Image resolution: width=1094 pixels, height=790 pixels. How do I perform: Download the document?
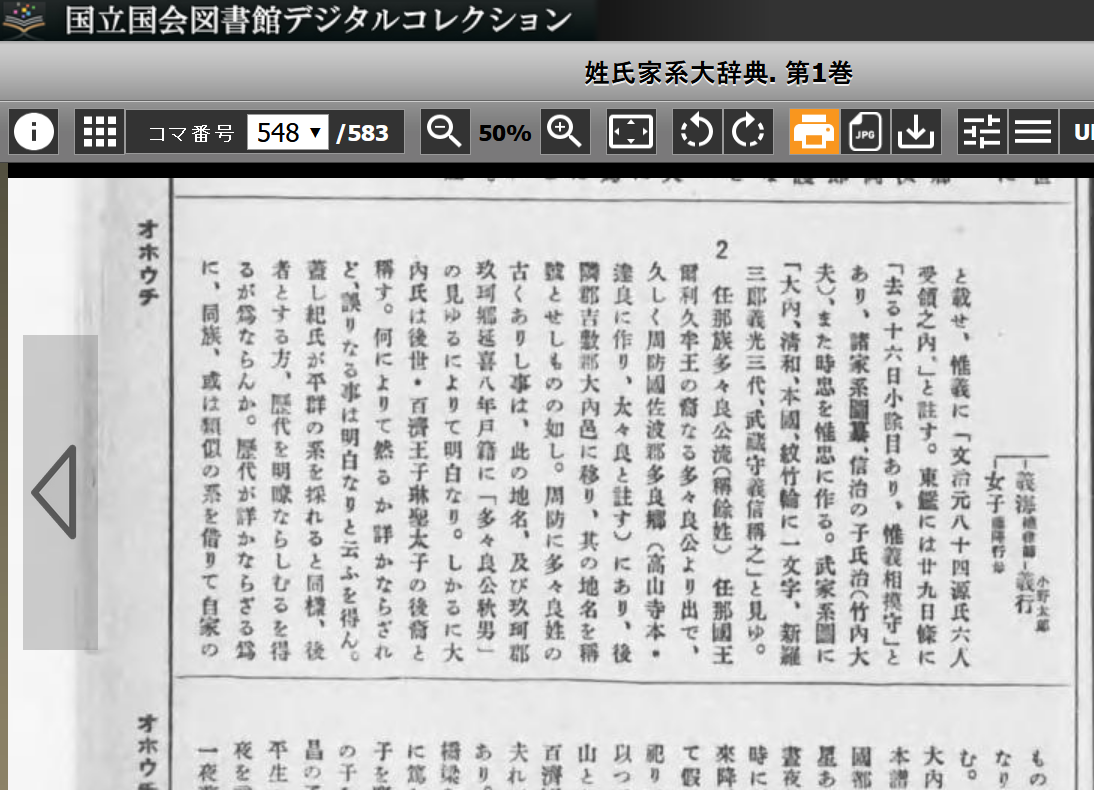(915, 132)
